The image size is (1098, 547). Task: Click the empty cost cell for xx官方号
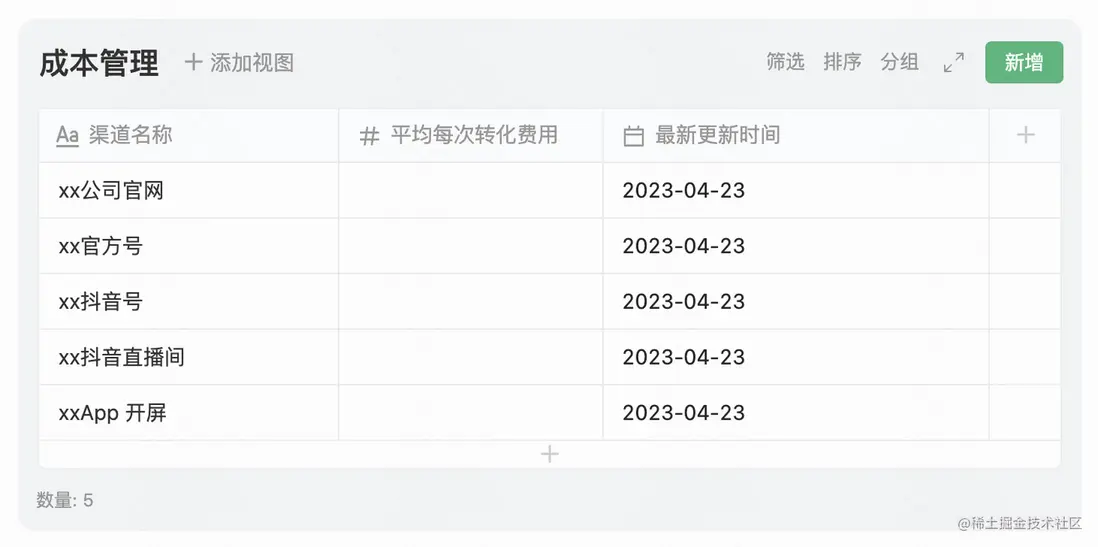tap(470, 246)
